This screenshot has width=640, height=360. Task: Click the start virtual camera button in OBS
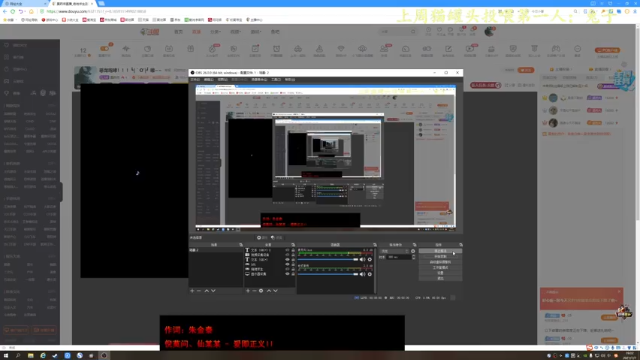click(x=440, y=262)
